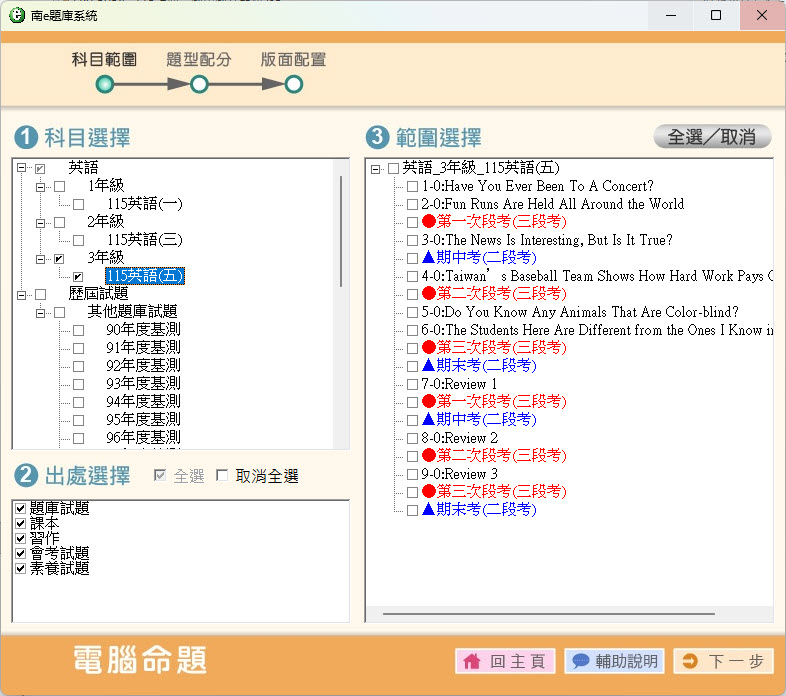Collapse the 3年級 tree node
786x696 pixels.
tap(40, 259)
